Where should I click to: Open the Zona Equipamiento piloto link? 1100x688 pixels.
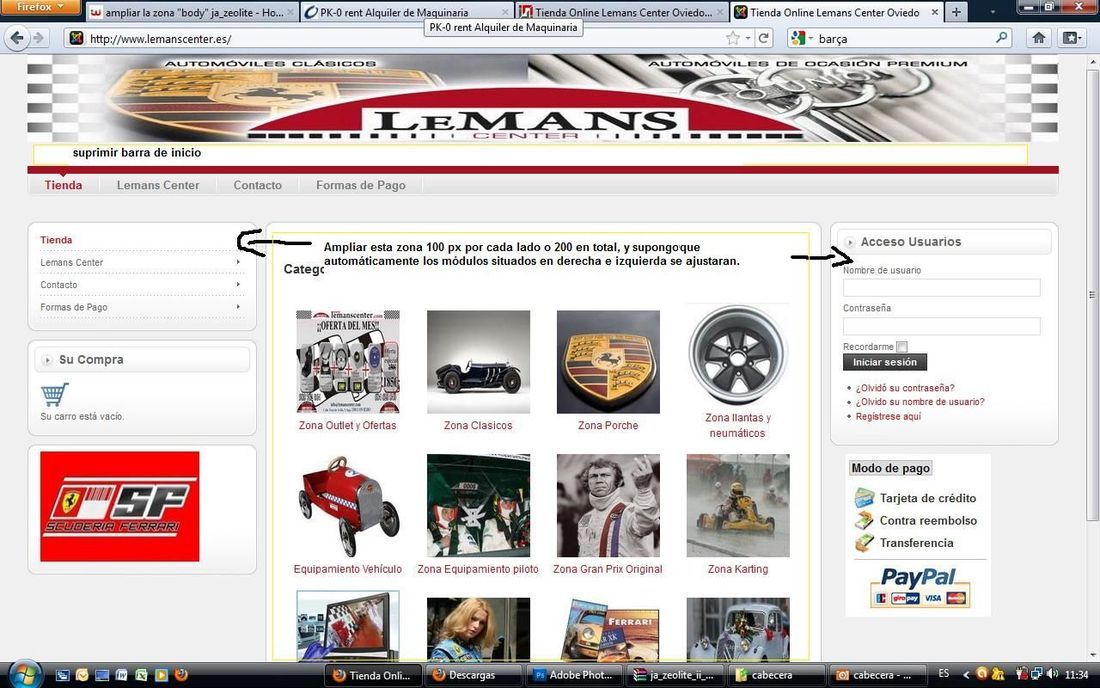point(478,569)
